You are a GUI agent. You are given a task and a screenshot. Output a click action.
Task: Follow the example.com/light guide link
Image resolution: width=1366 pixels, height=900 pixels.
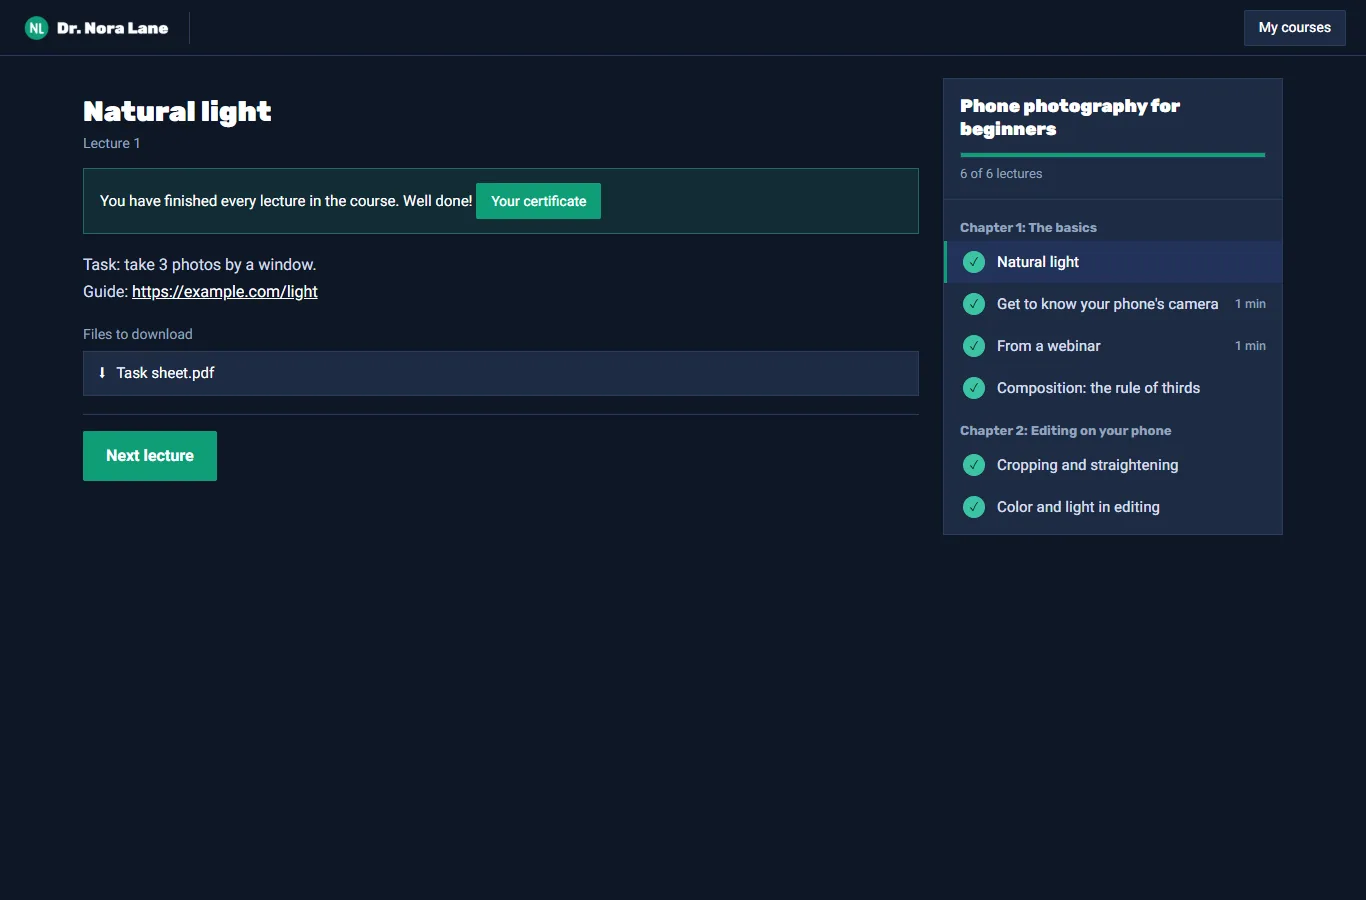tap(225, 292)
